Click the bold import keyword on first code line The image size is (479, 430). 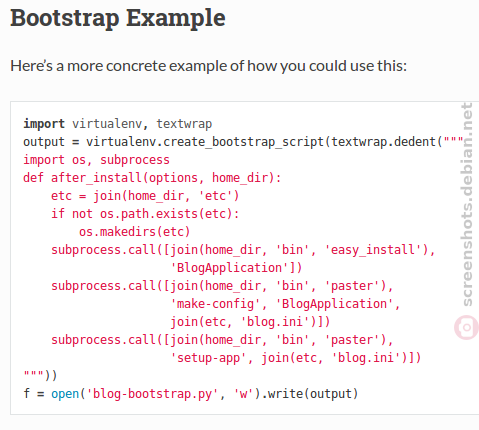[44, 124]
